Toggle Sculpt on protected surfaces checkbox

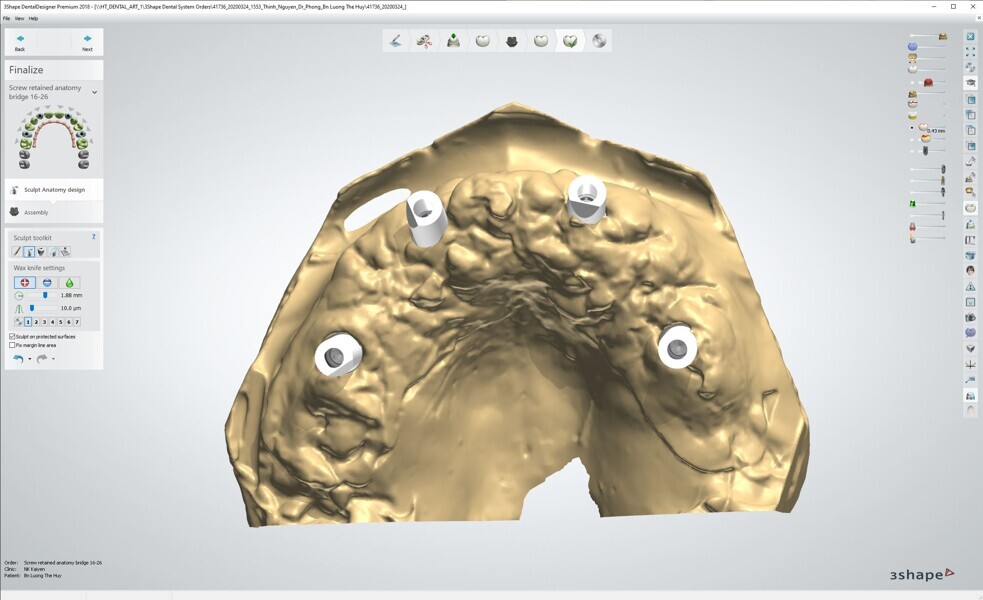click(x=12, y=337)
